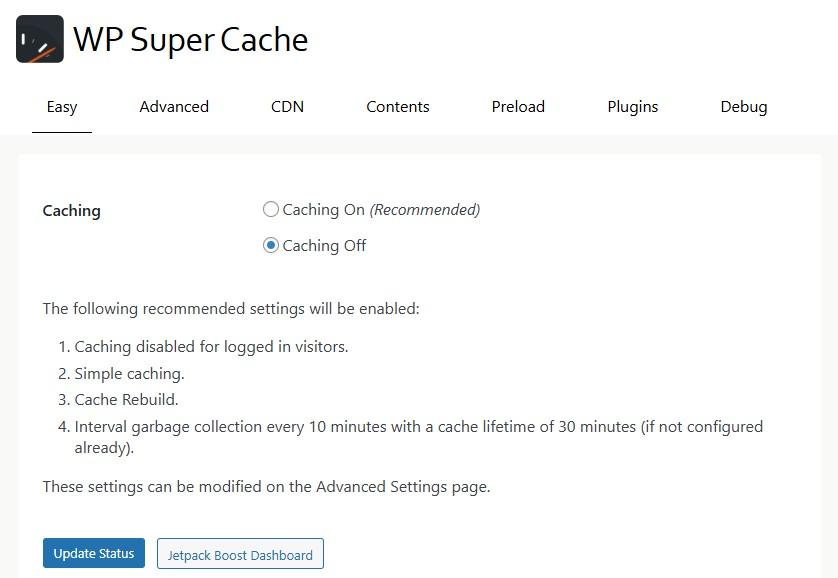Viewport: 838px width, 578px height.
Task: Click the WP Super Cache rocket logo icon
Action: point(39,40)
